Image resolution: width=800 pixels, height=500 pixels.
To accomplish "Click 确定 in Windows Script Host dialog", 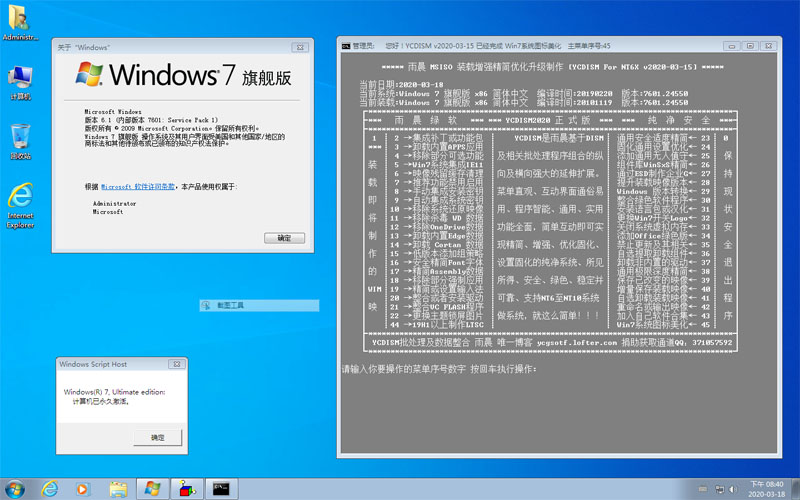I will pyautogui.click(x=158, y=437).
